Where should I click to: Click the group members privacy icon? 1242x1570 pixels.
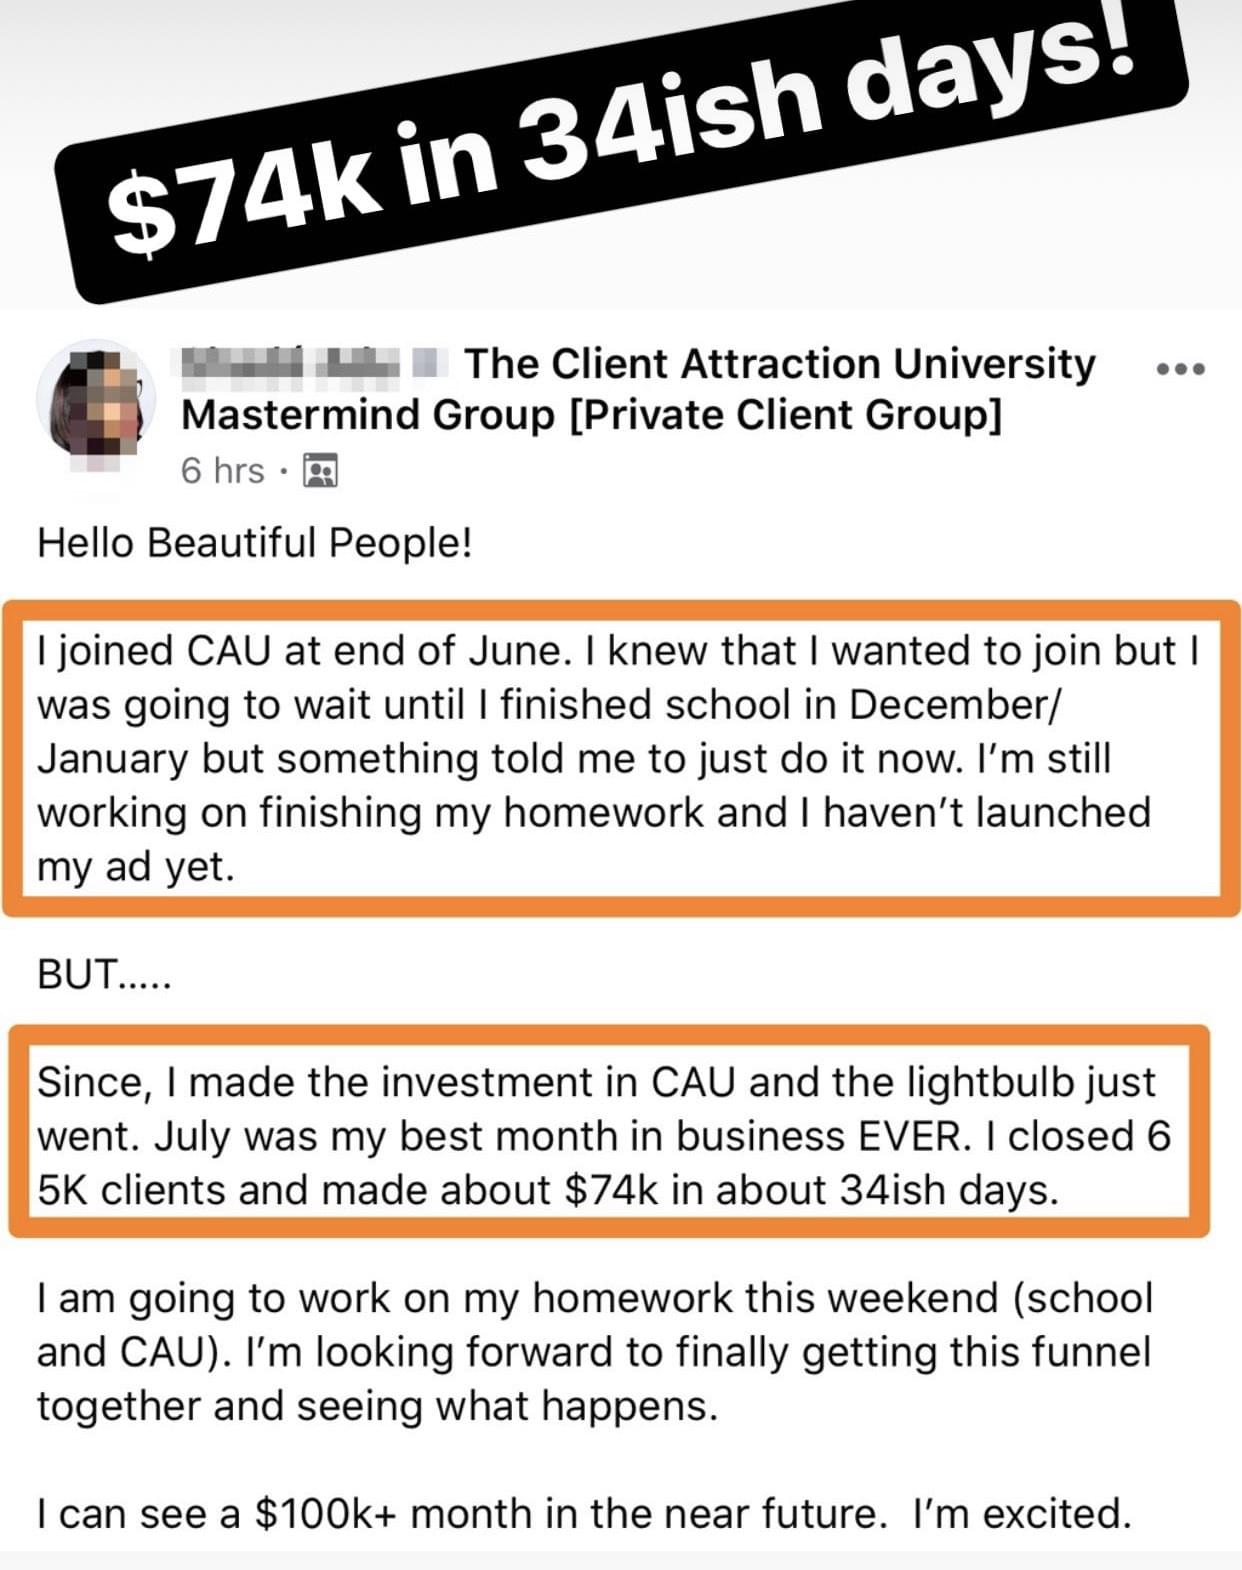[x=320, y=470]
